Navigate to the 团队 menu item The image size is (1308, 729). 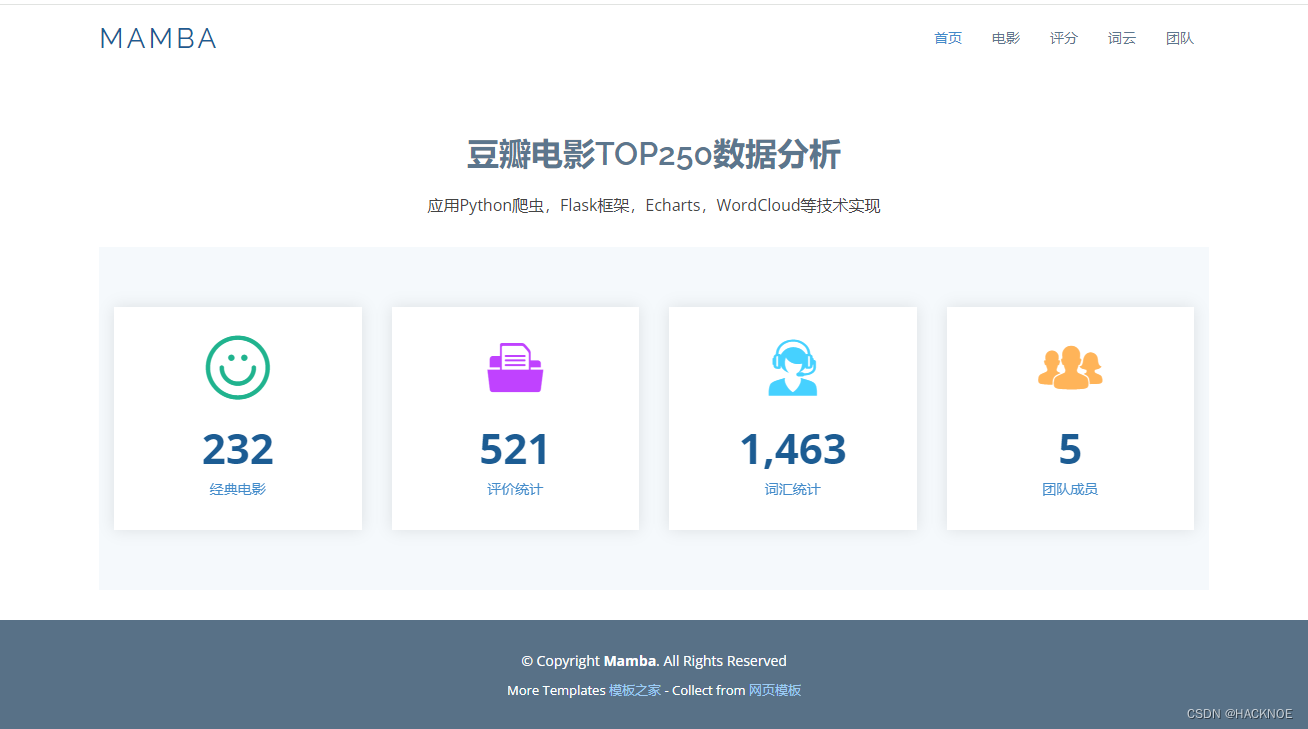click(x=1180, y=38)
